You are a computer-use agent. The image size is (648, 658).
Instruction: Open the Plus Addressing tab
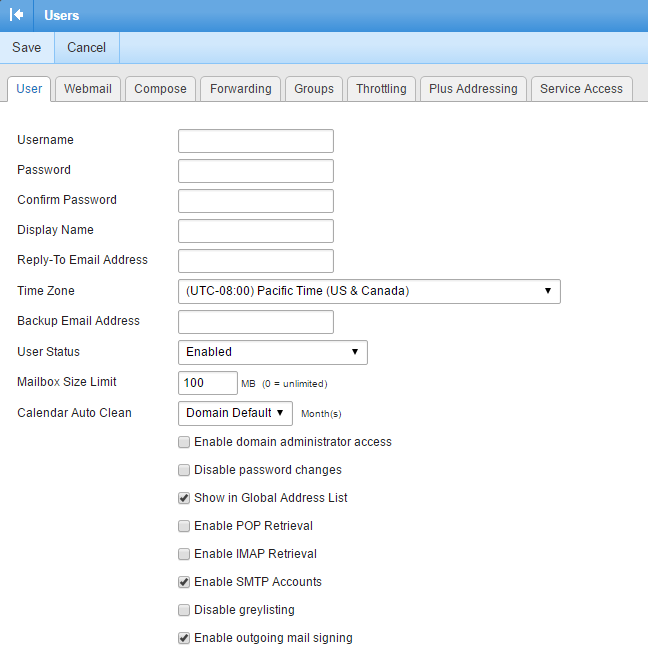tap(473, 89)
